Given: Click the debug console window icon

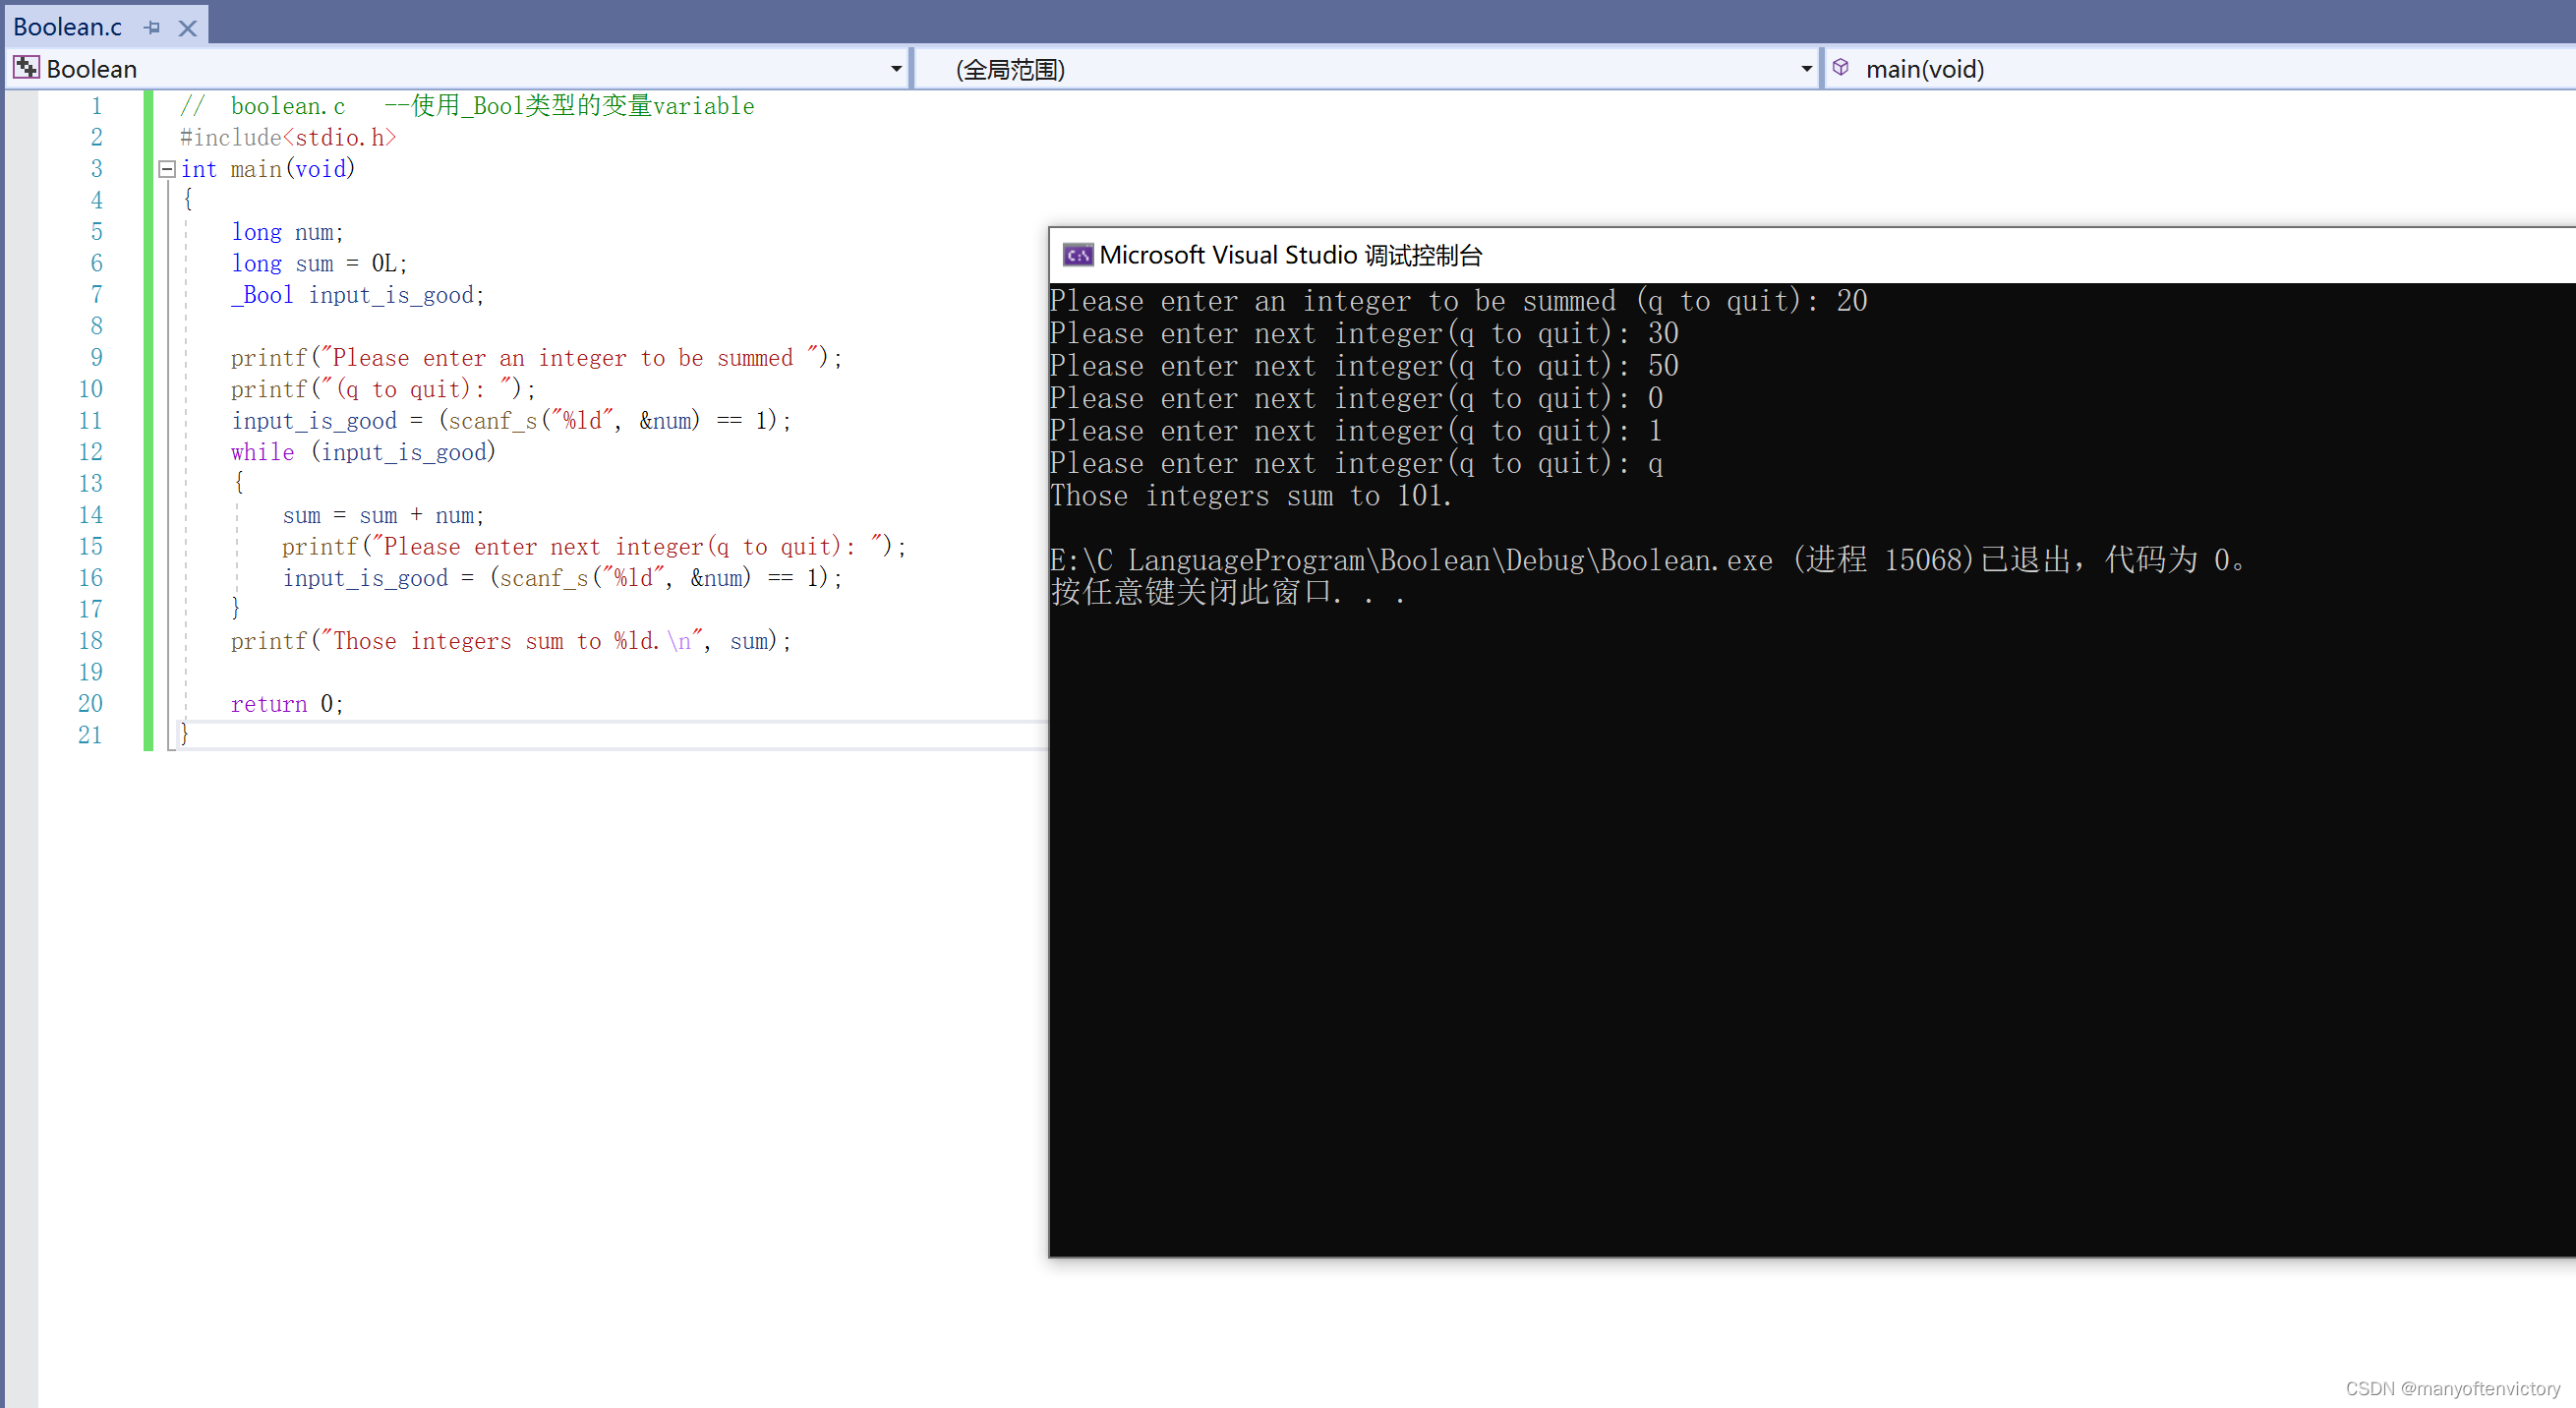Looking at the screenshot, I should point(1077,256).
